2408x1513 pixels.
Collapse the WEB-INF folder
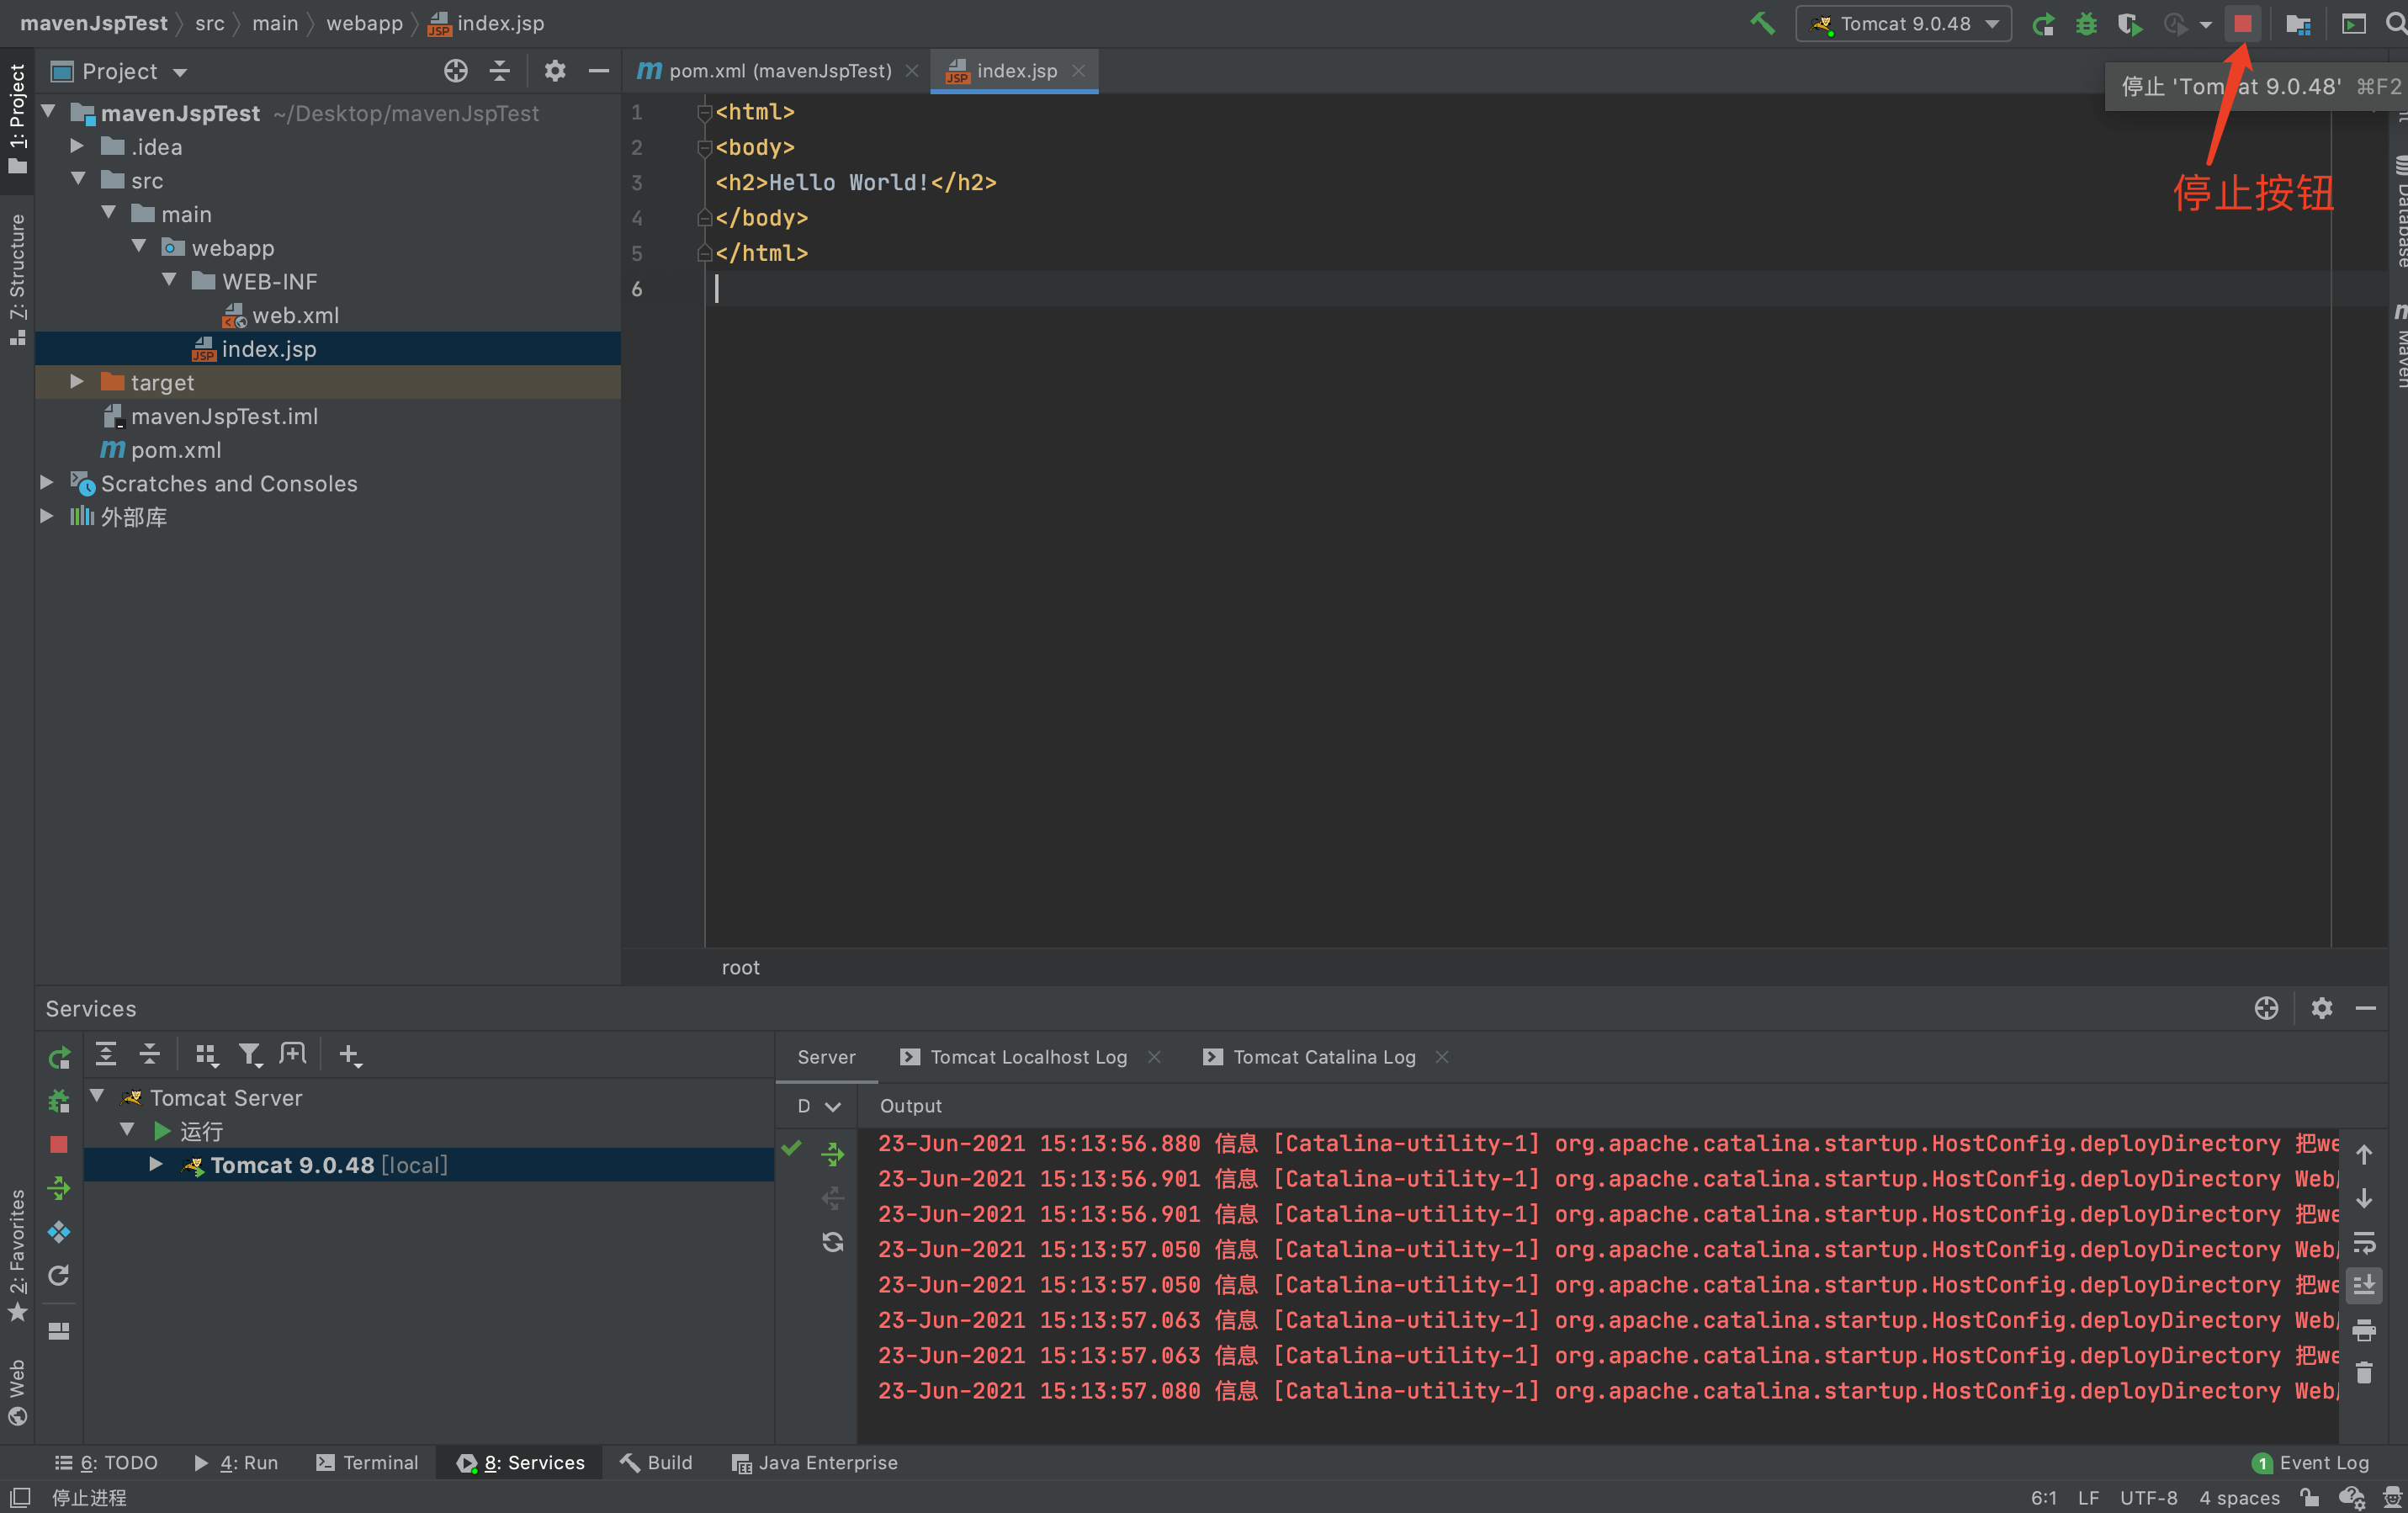[x=168, y=281]
